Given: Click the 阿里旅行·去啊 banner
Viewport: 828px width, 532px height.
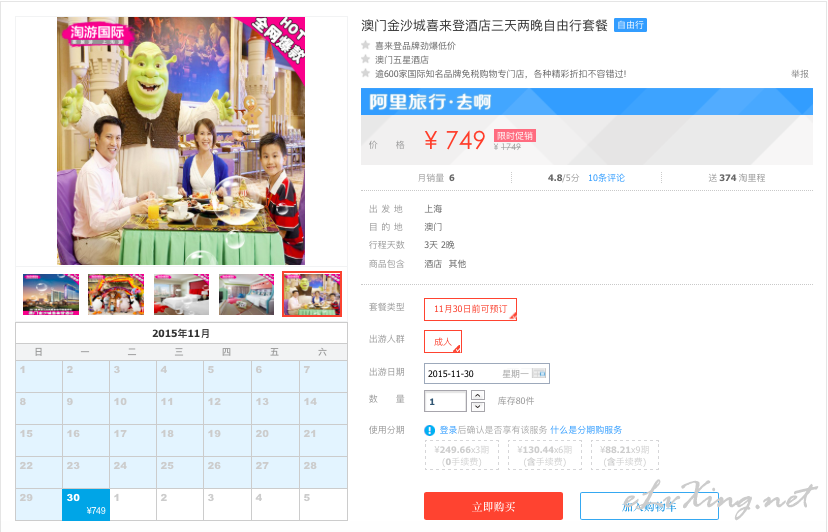Looking at the screenshot, I should click(x=587, y=101).
